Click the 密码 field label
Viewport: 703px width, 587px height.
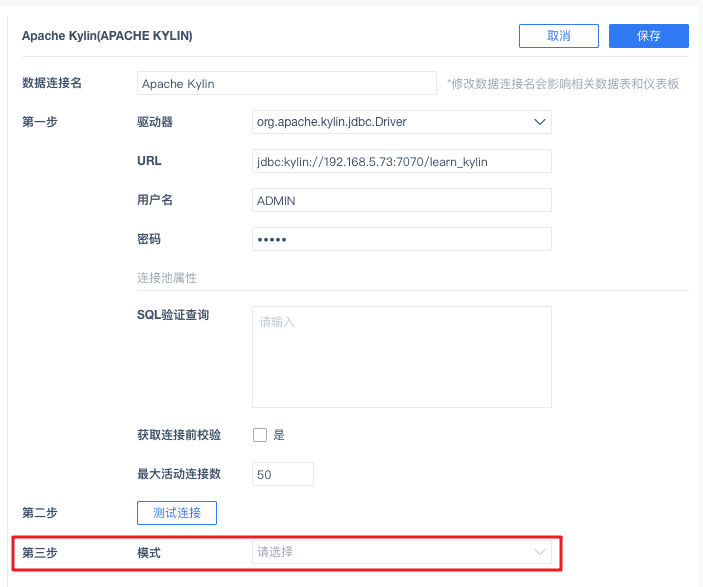149,239
